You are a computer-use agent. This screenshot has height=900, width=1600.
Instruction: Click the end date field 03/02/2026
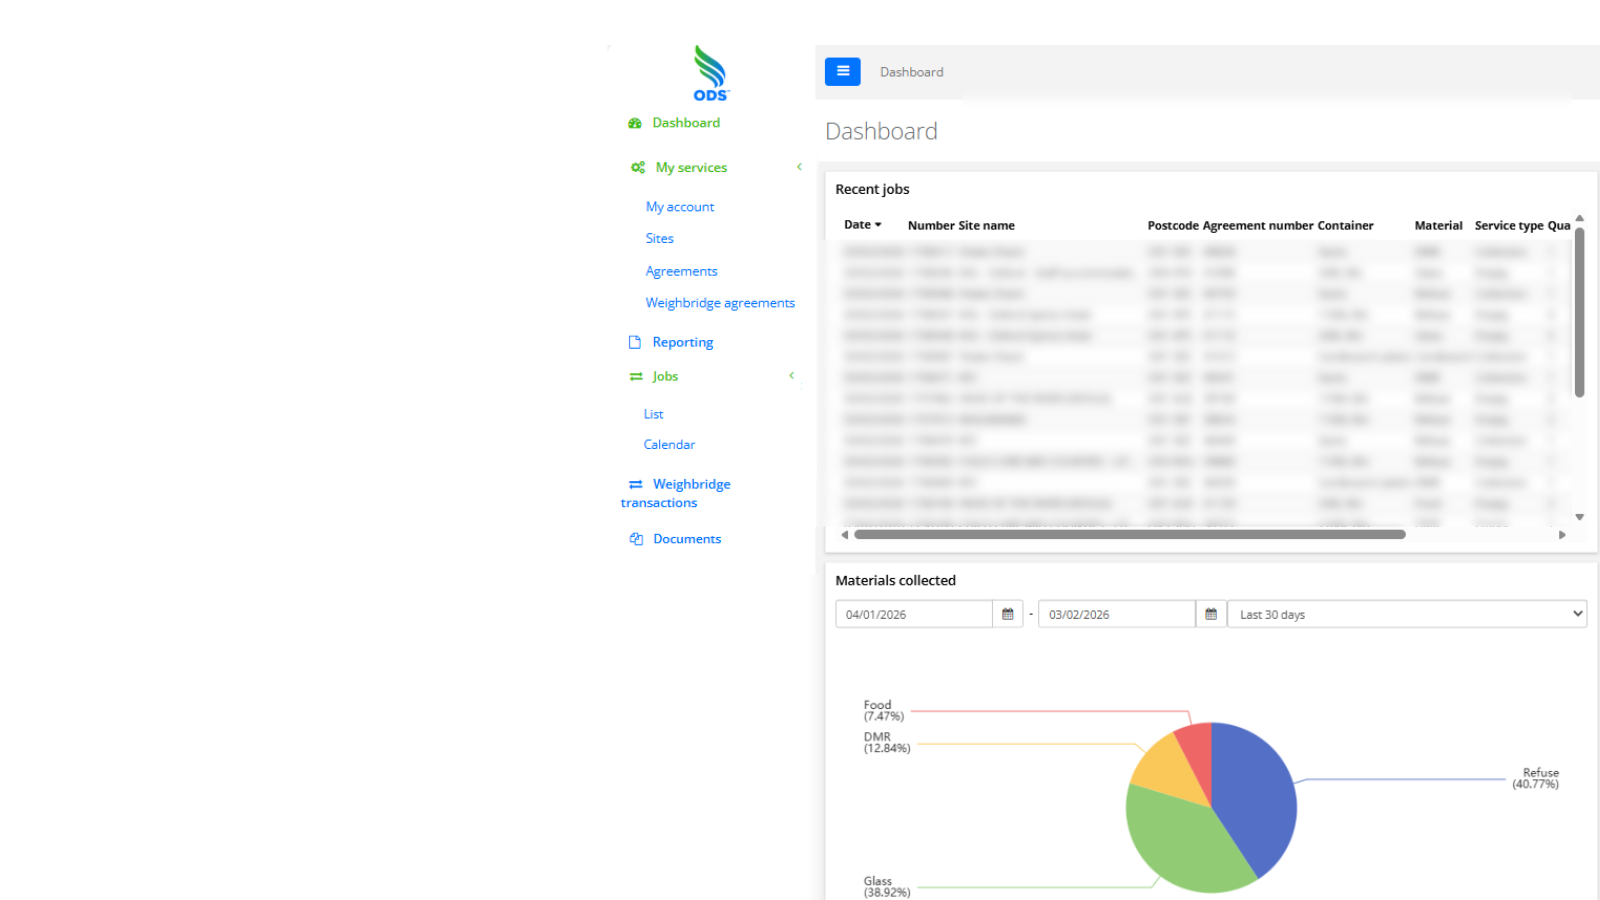(x=1117, y=614)
